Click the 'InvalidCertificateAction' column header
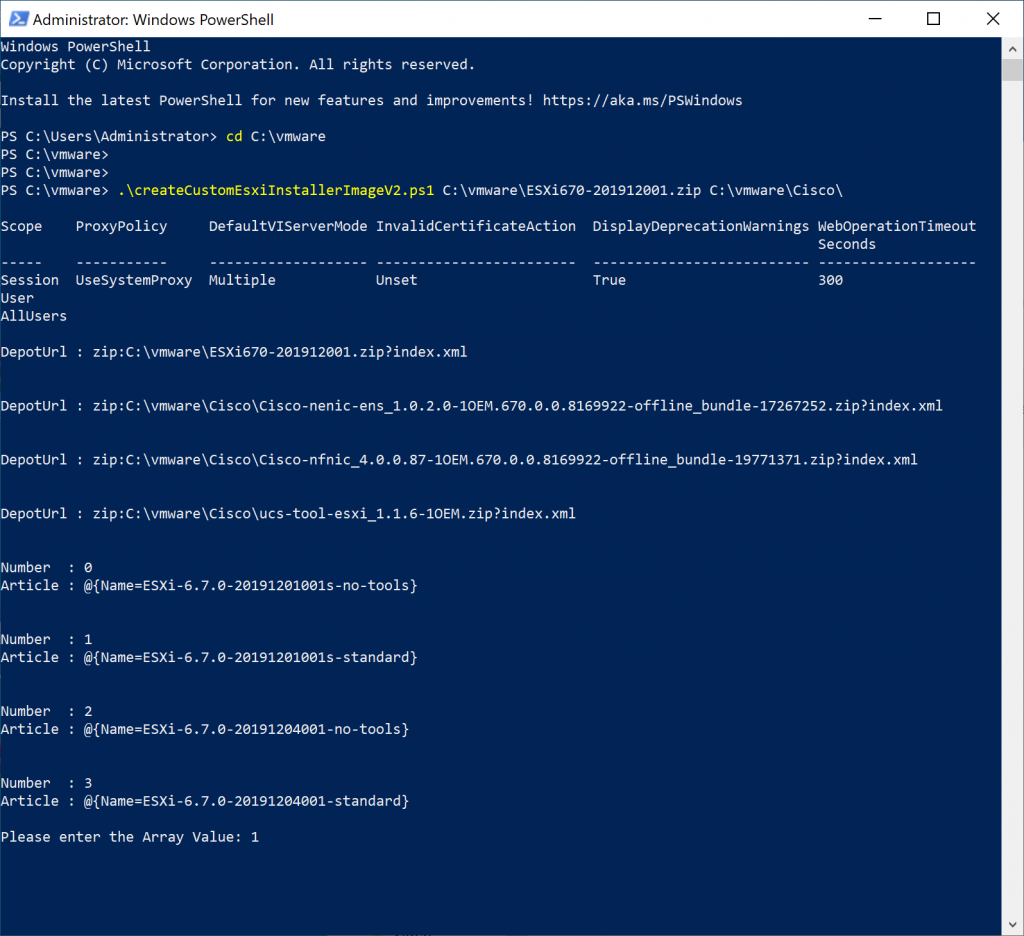The width and height of the screenshot is (1024, 936). 475,227
